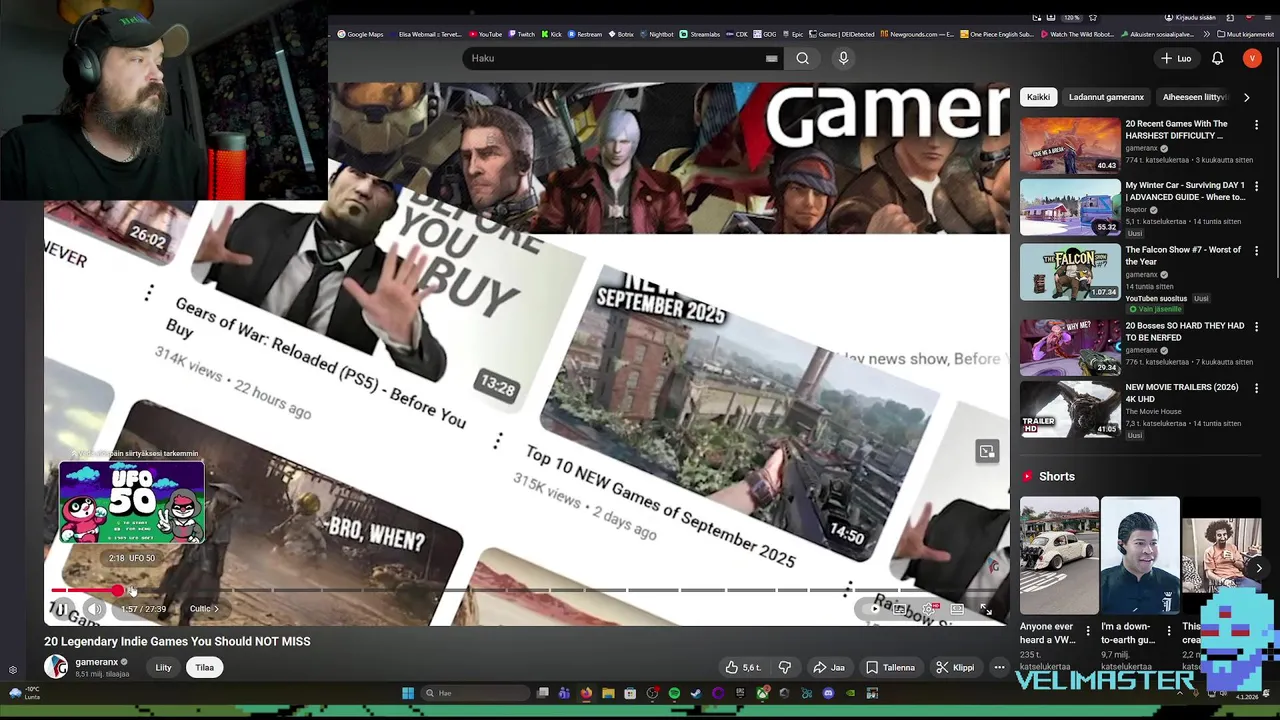Open the gameranx channel avatar
1280x720 pixels.
tap(56, 667)
